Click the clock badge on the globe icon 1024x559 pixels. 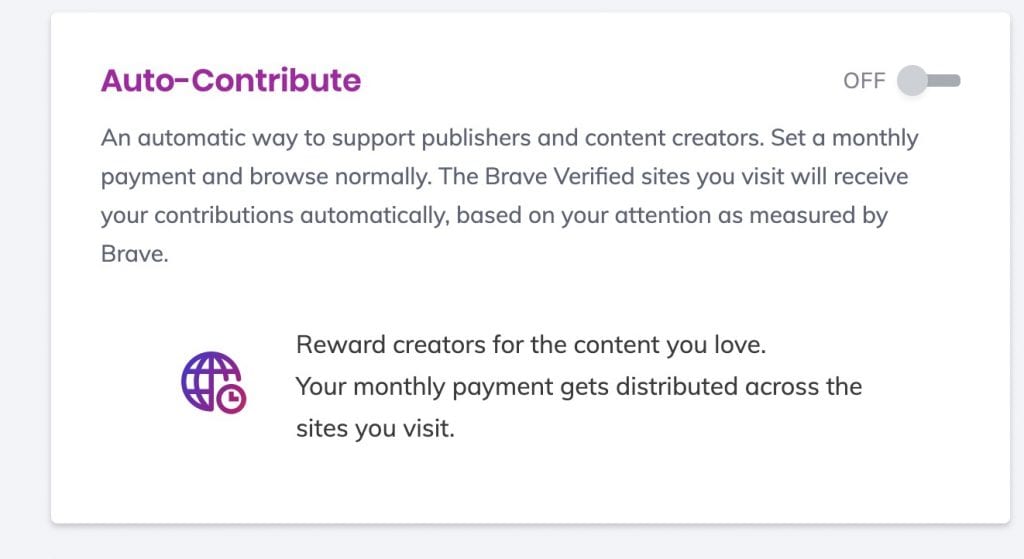pyautogui.click(x=231, y=398)
